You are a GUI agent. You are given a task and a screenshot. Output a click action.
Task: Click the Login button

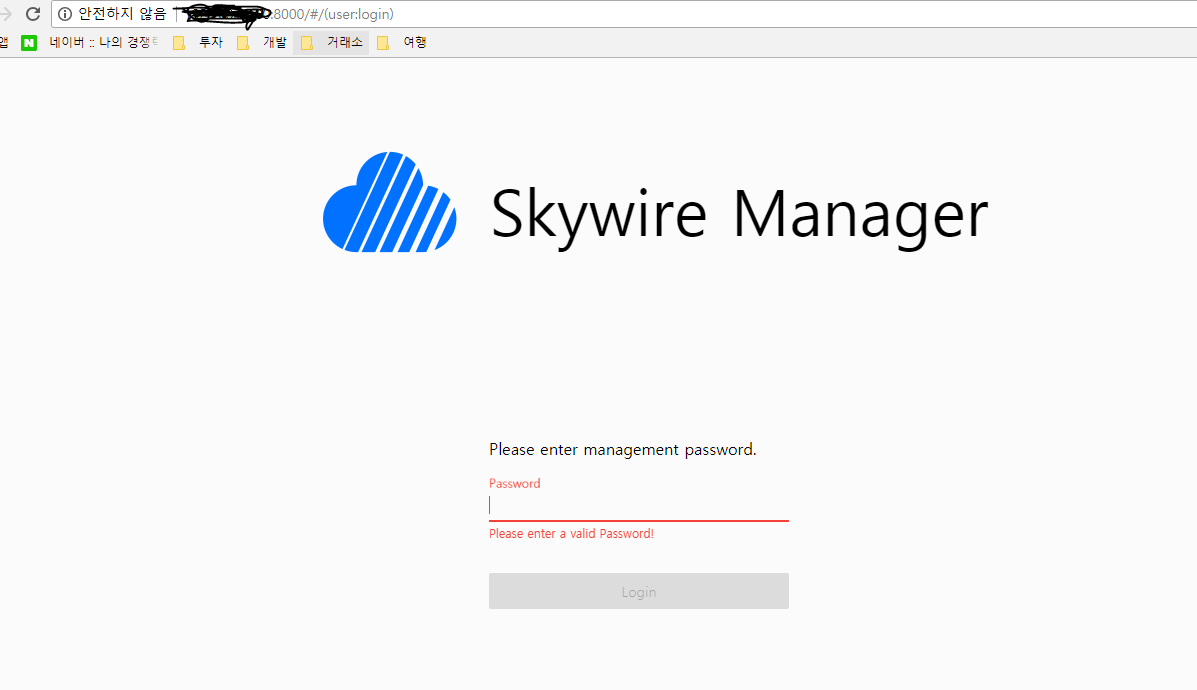point(638,591)
